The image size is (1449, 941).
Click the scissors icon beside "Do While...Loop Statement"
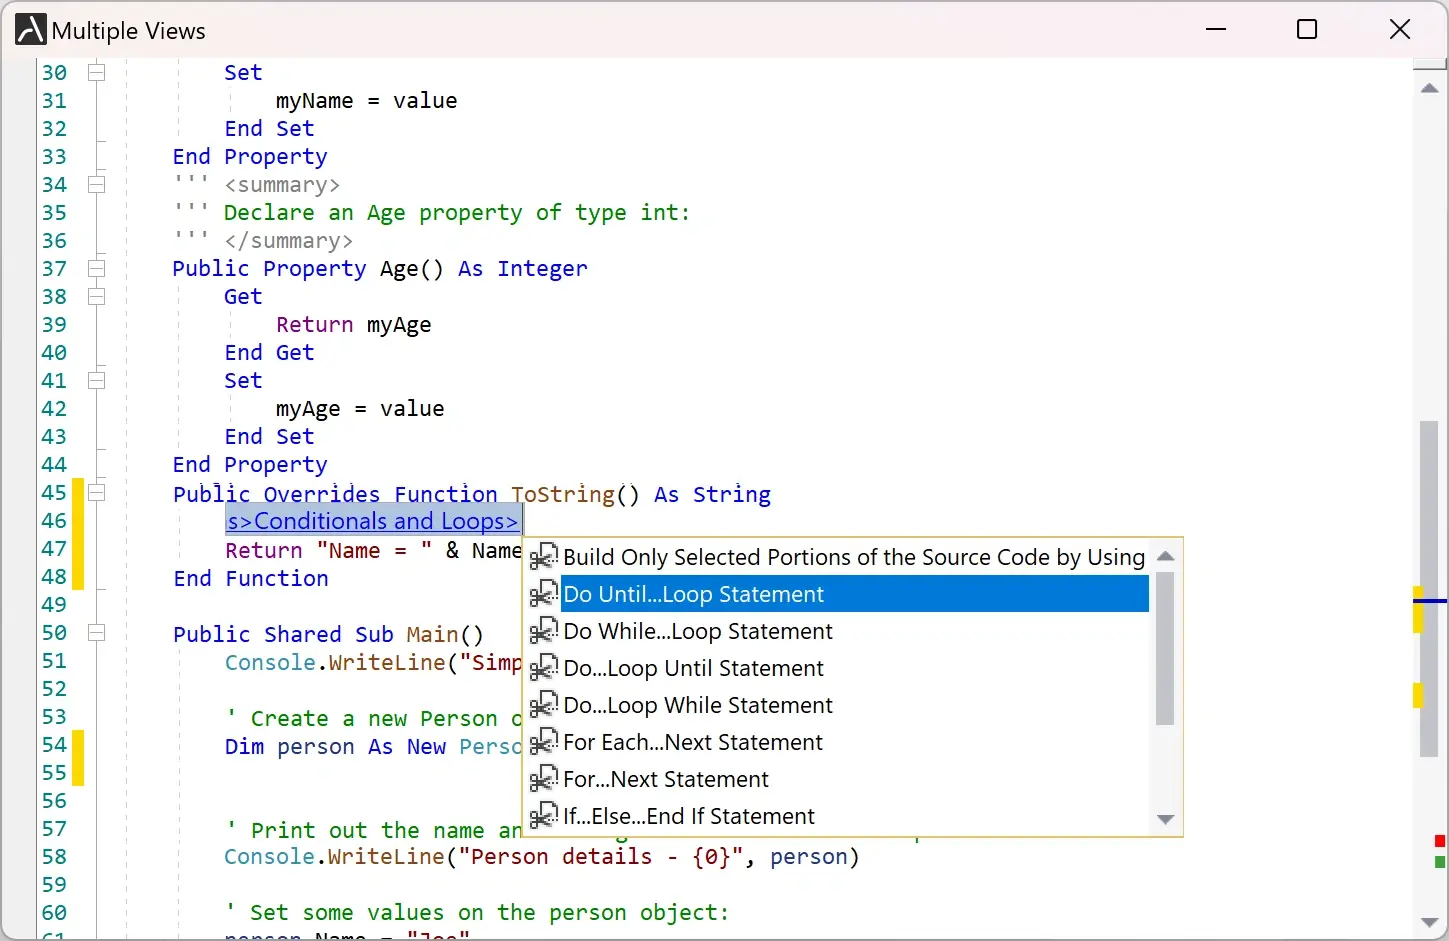[544, 630]
